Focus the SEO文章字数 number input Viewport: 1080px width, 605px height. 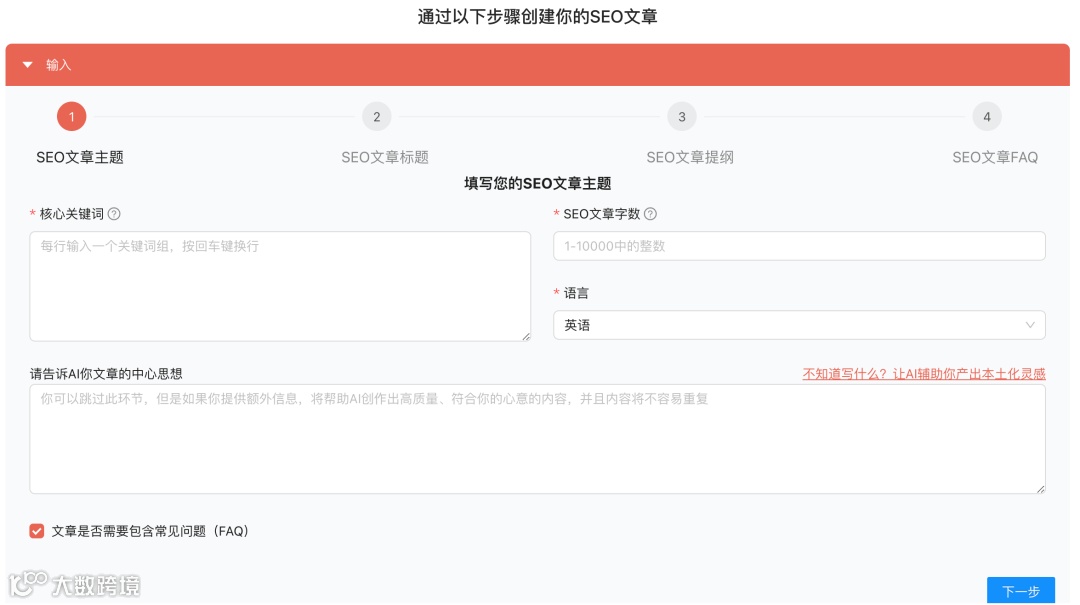coord(798,245)
